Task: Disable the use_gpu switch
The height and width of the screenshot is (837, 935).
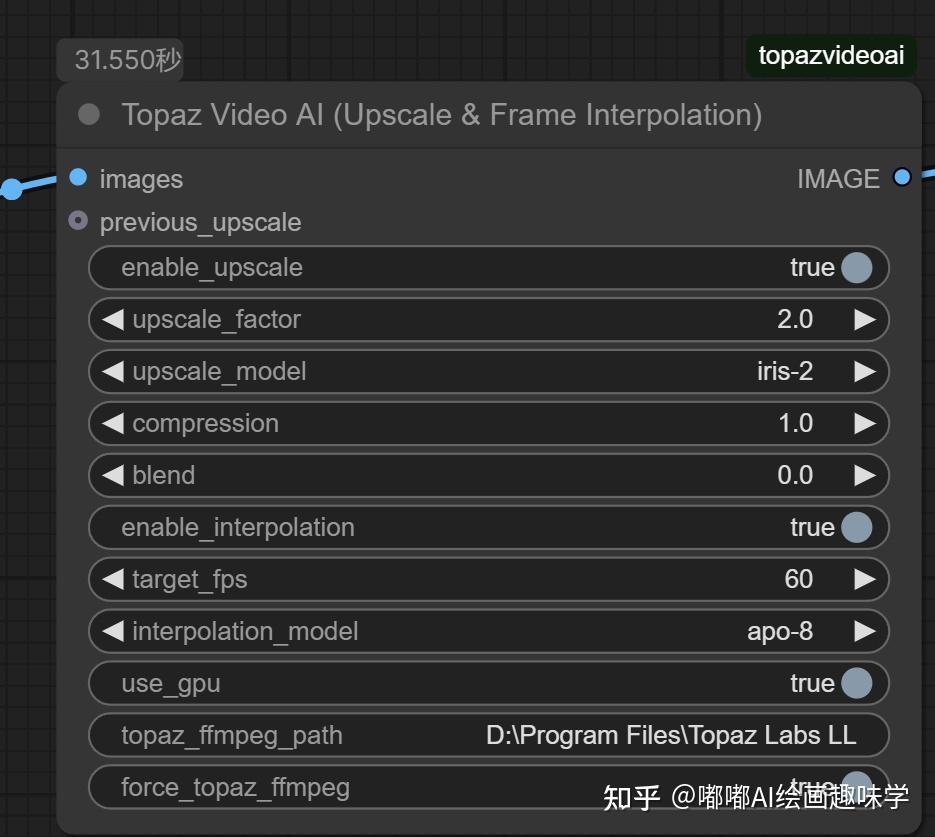Action: pyautogui.click(x=856, y=683)
